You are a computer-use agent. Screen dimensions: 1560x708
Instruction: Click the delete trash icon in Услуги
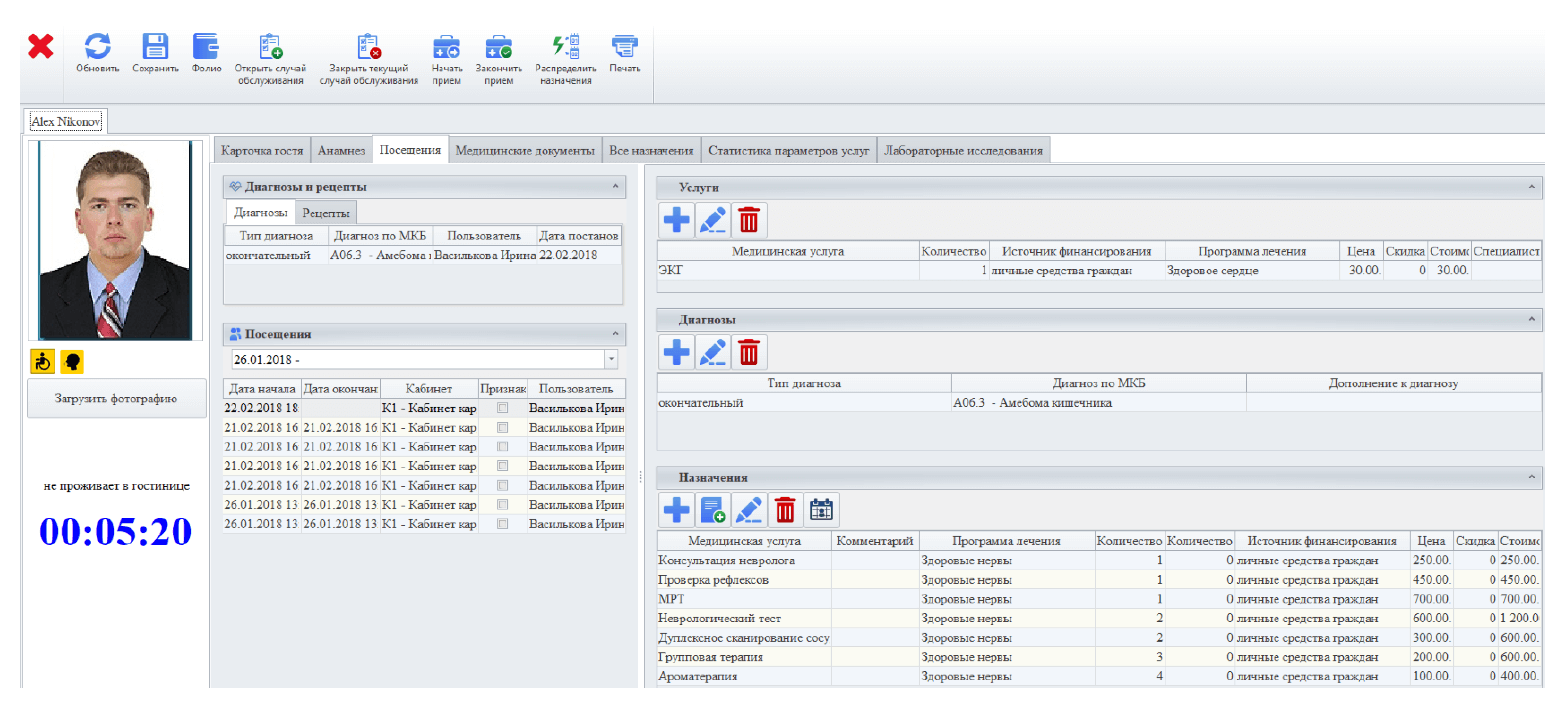749,218
